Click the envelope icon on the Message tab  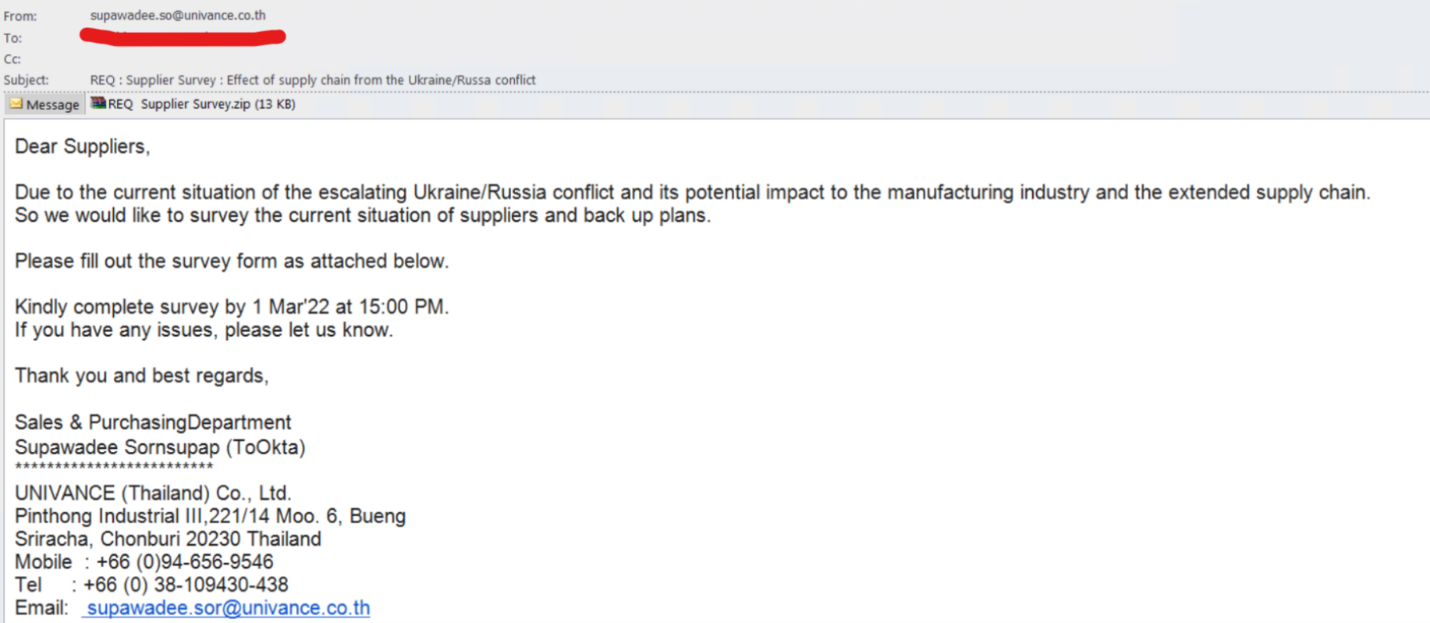tap(16, 104)
